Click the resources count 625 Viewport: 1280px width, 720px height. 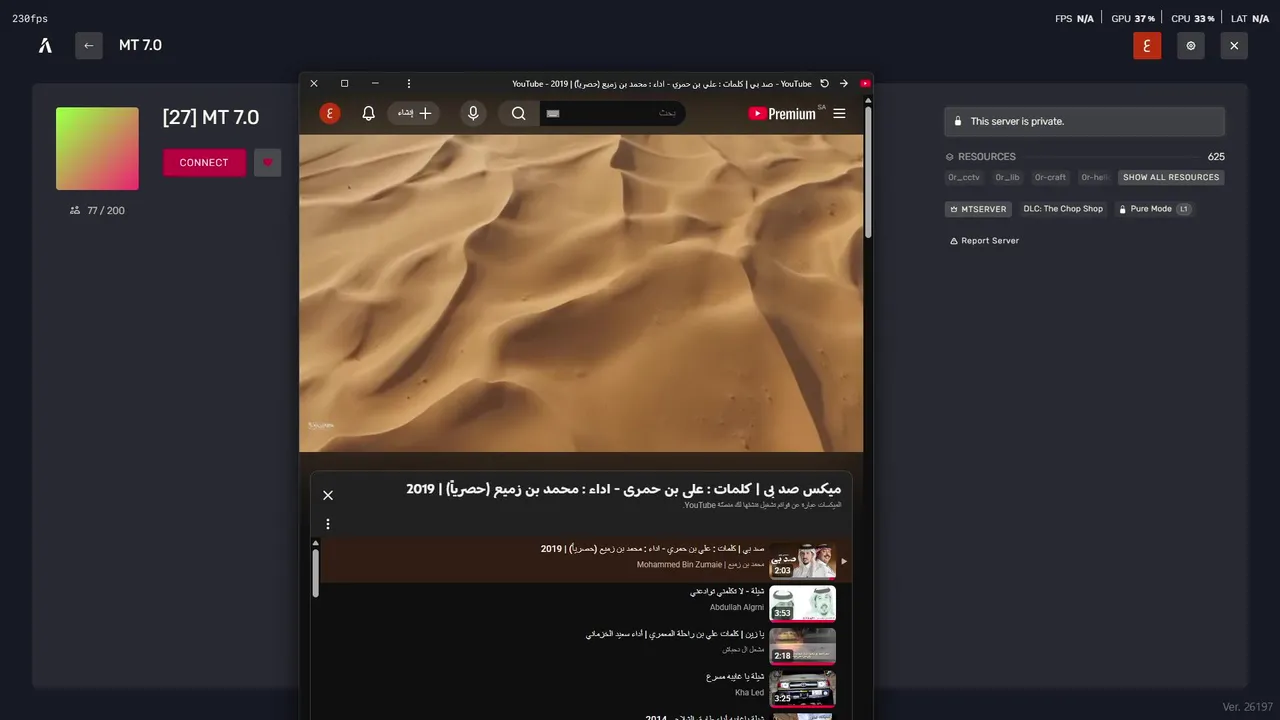(x=1216, y=157)
